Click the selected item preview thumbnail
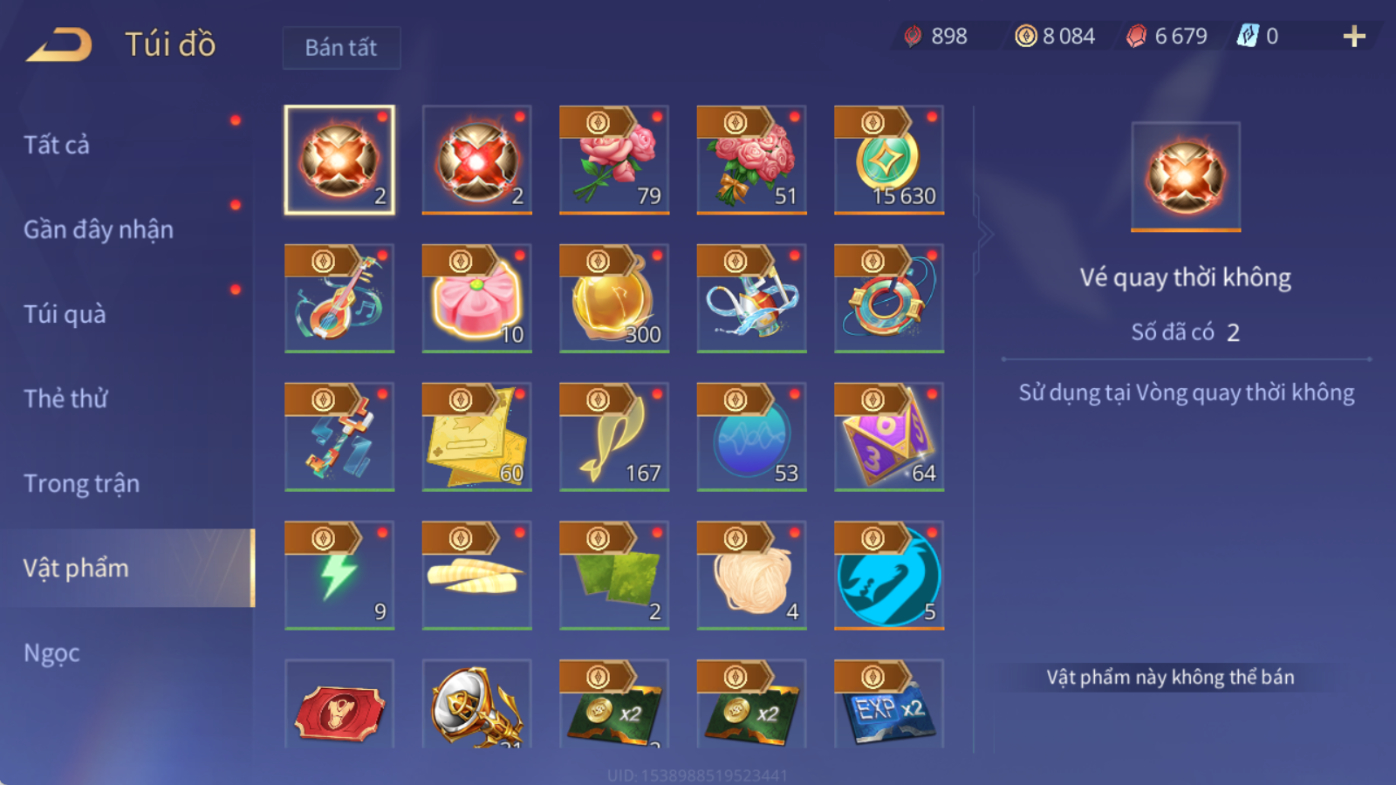1396x785 pixels. pos(1186,177)
